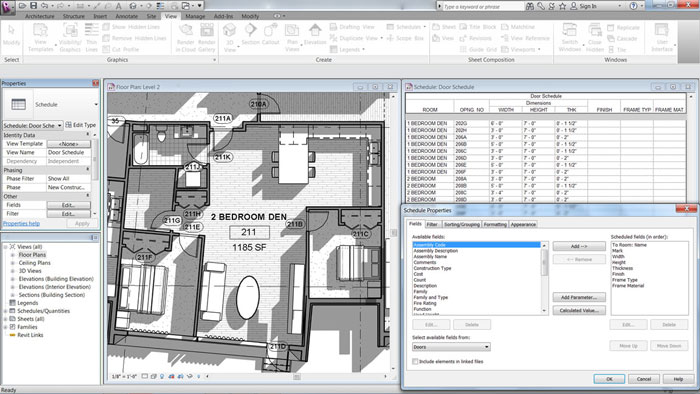Click the View Template <None> button
Image resolution: width=700 pixels, height=394 pixels.
pos(68,144)
